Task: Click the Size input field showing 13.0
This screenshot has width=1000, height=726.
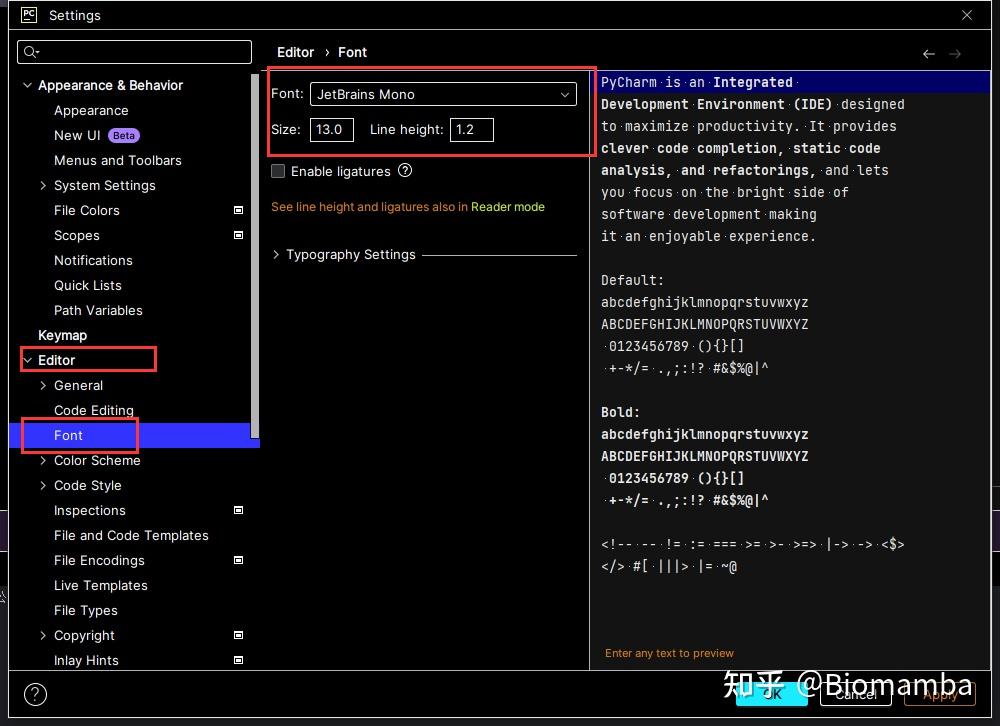Action: 331,129
